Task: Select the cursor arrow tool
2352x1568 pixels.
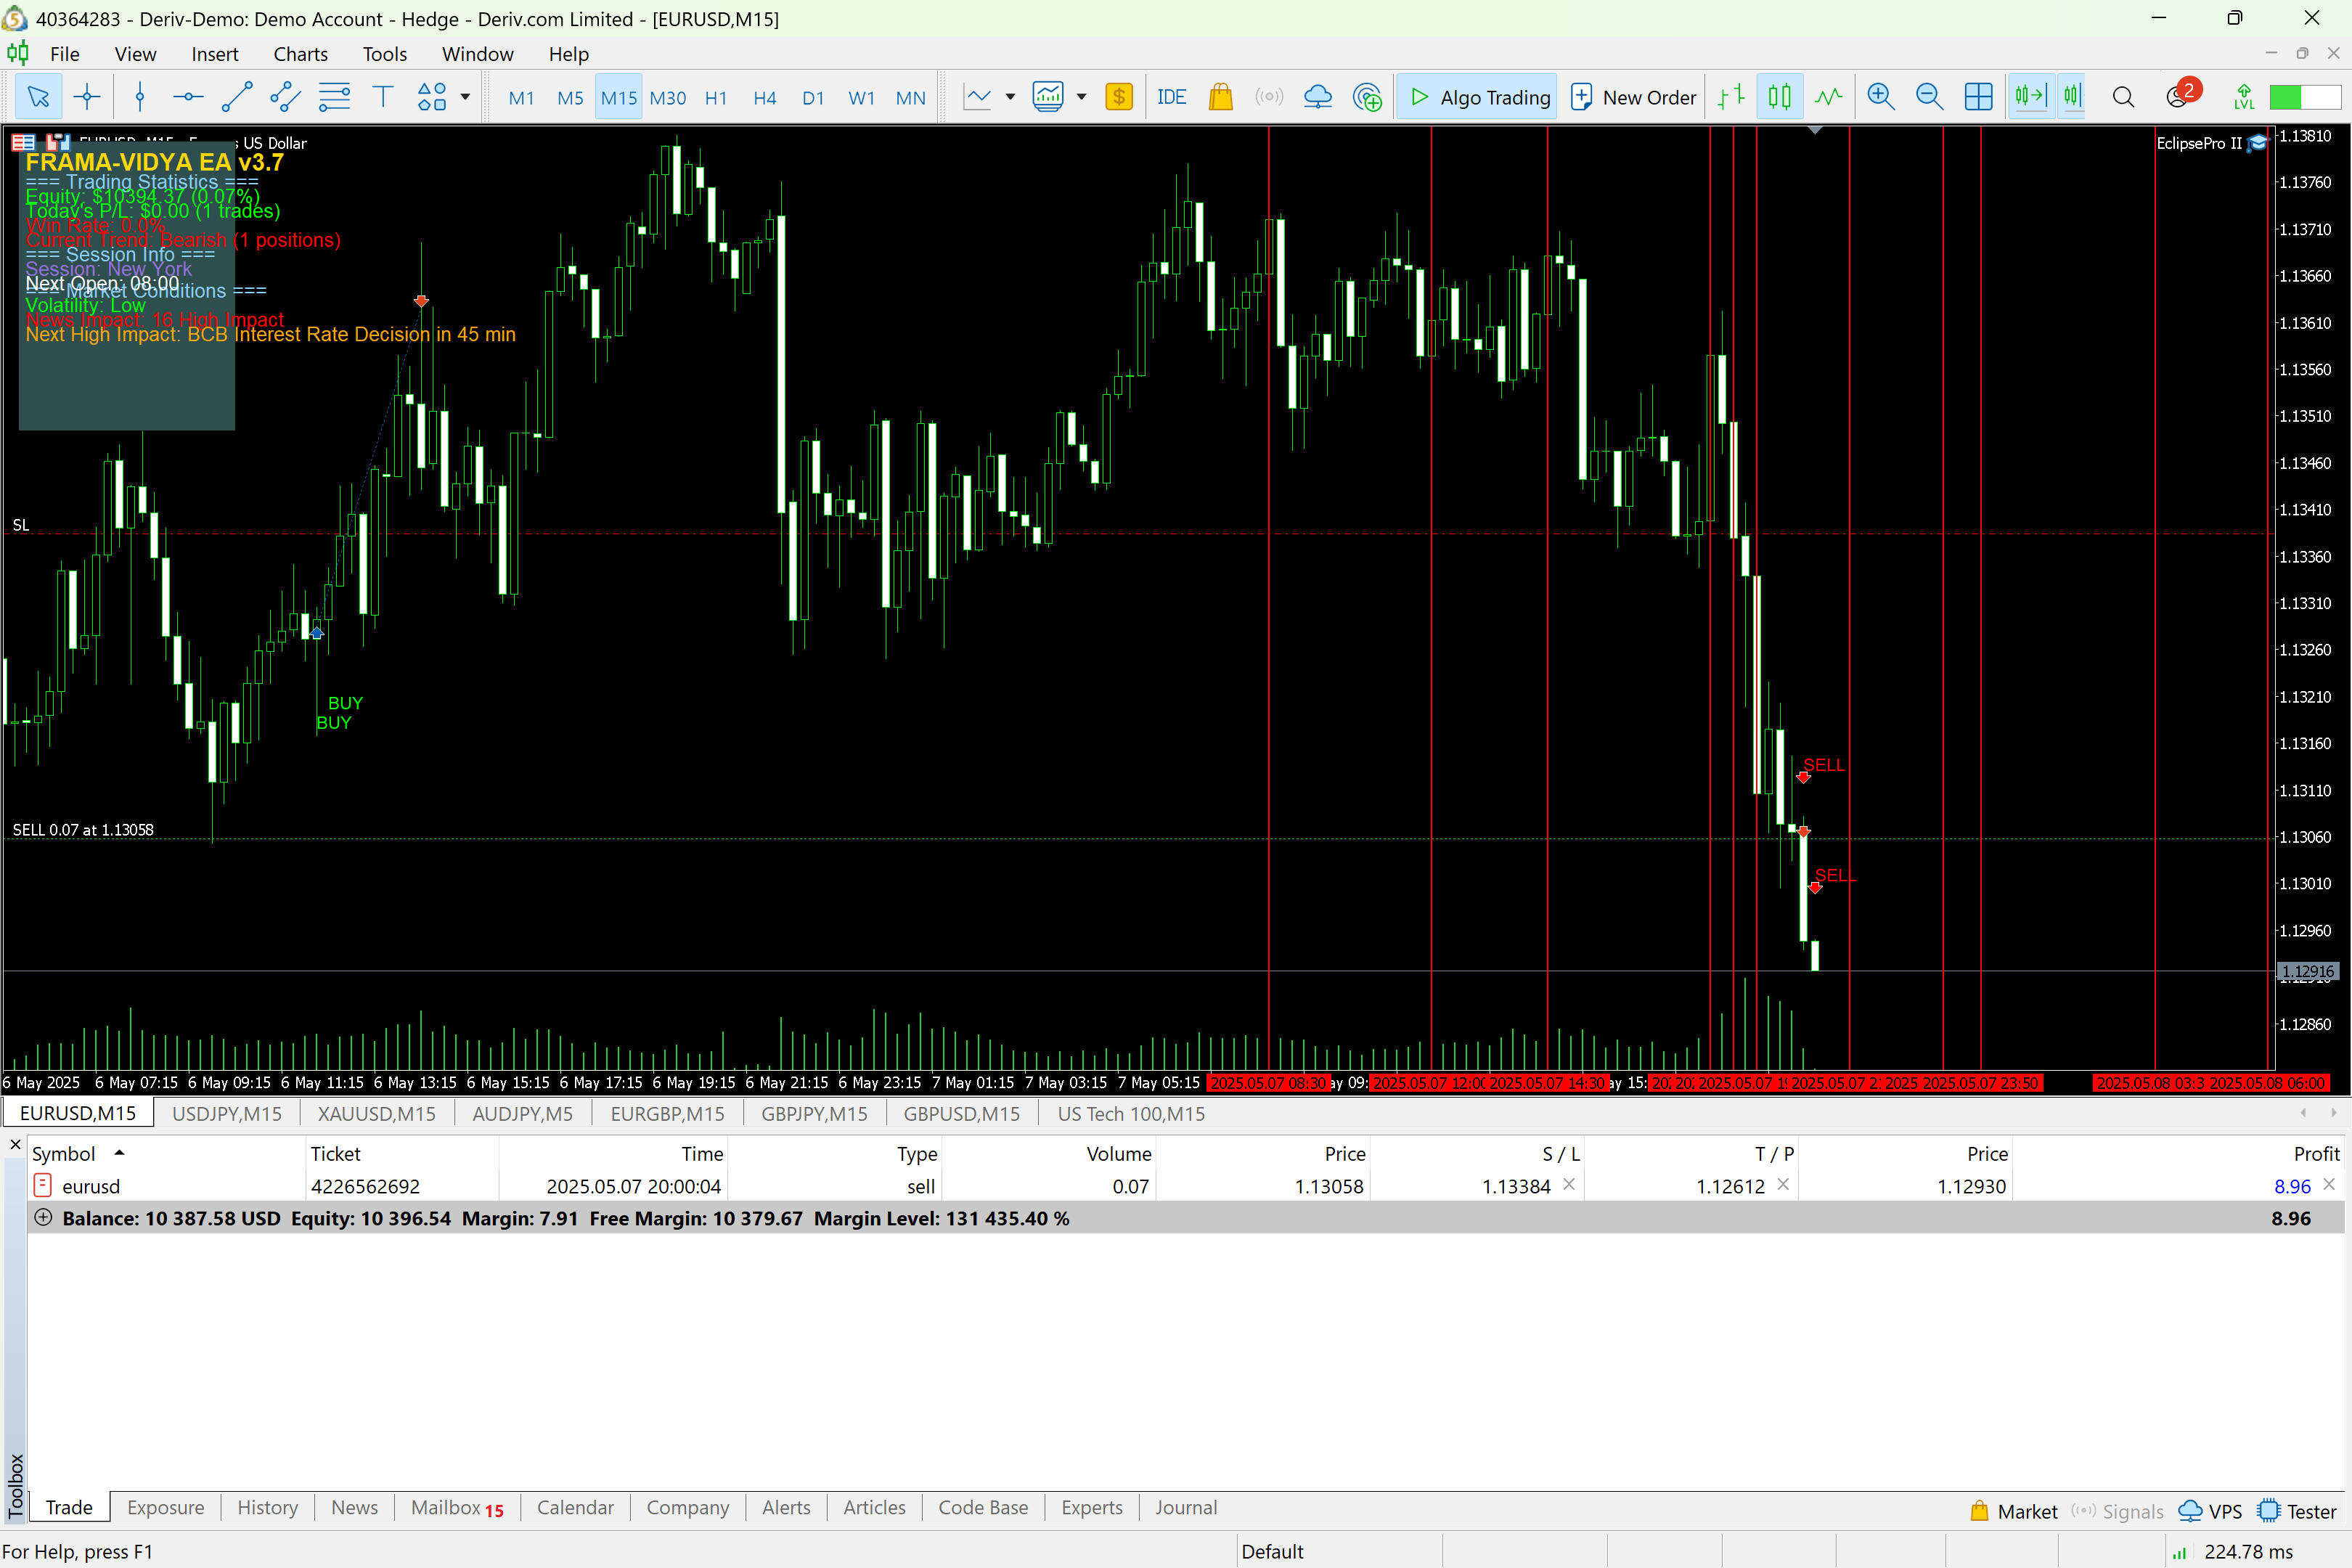Action: tap(39, 97)
